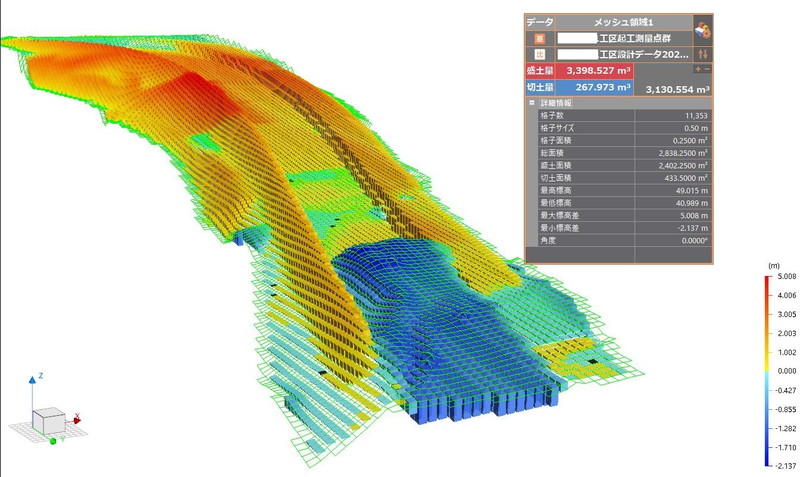Click the orange 基 base data icon
Image resolution: width=800 pixels, height=477 pixels.
coord(539,38)
